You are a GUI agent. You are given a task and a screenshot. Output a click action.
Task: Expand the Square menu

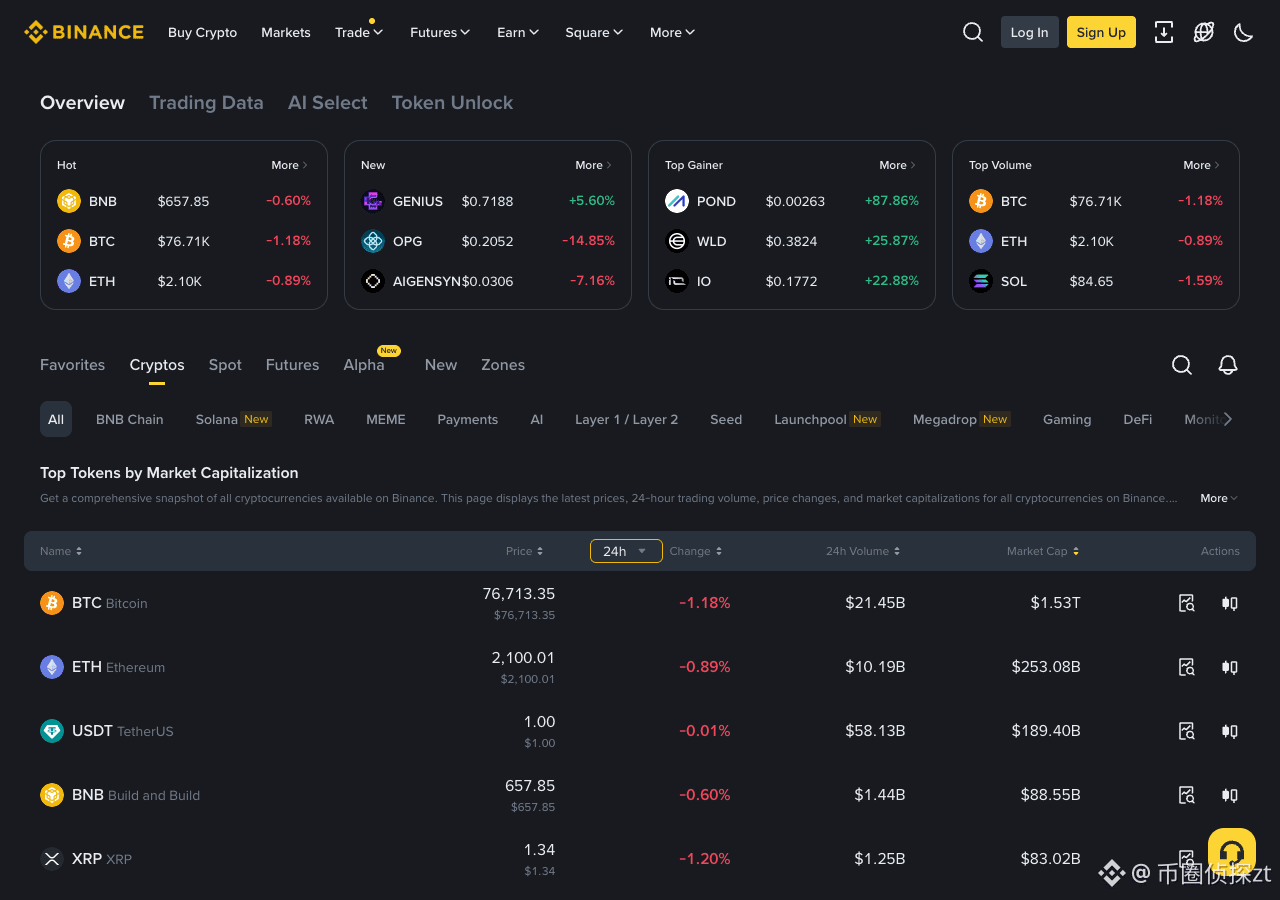point(594,32)
